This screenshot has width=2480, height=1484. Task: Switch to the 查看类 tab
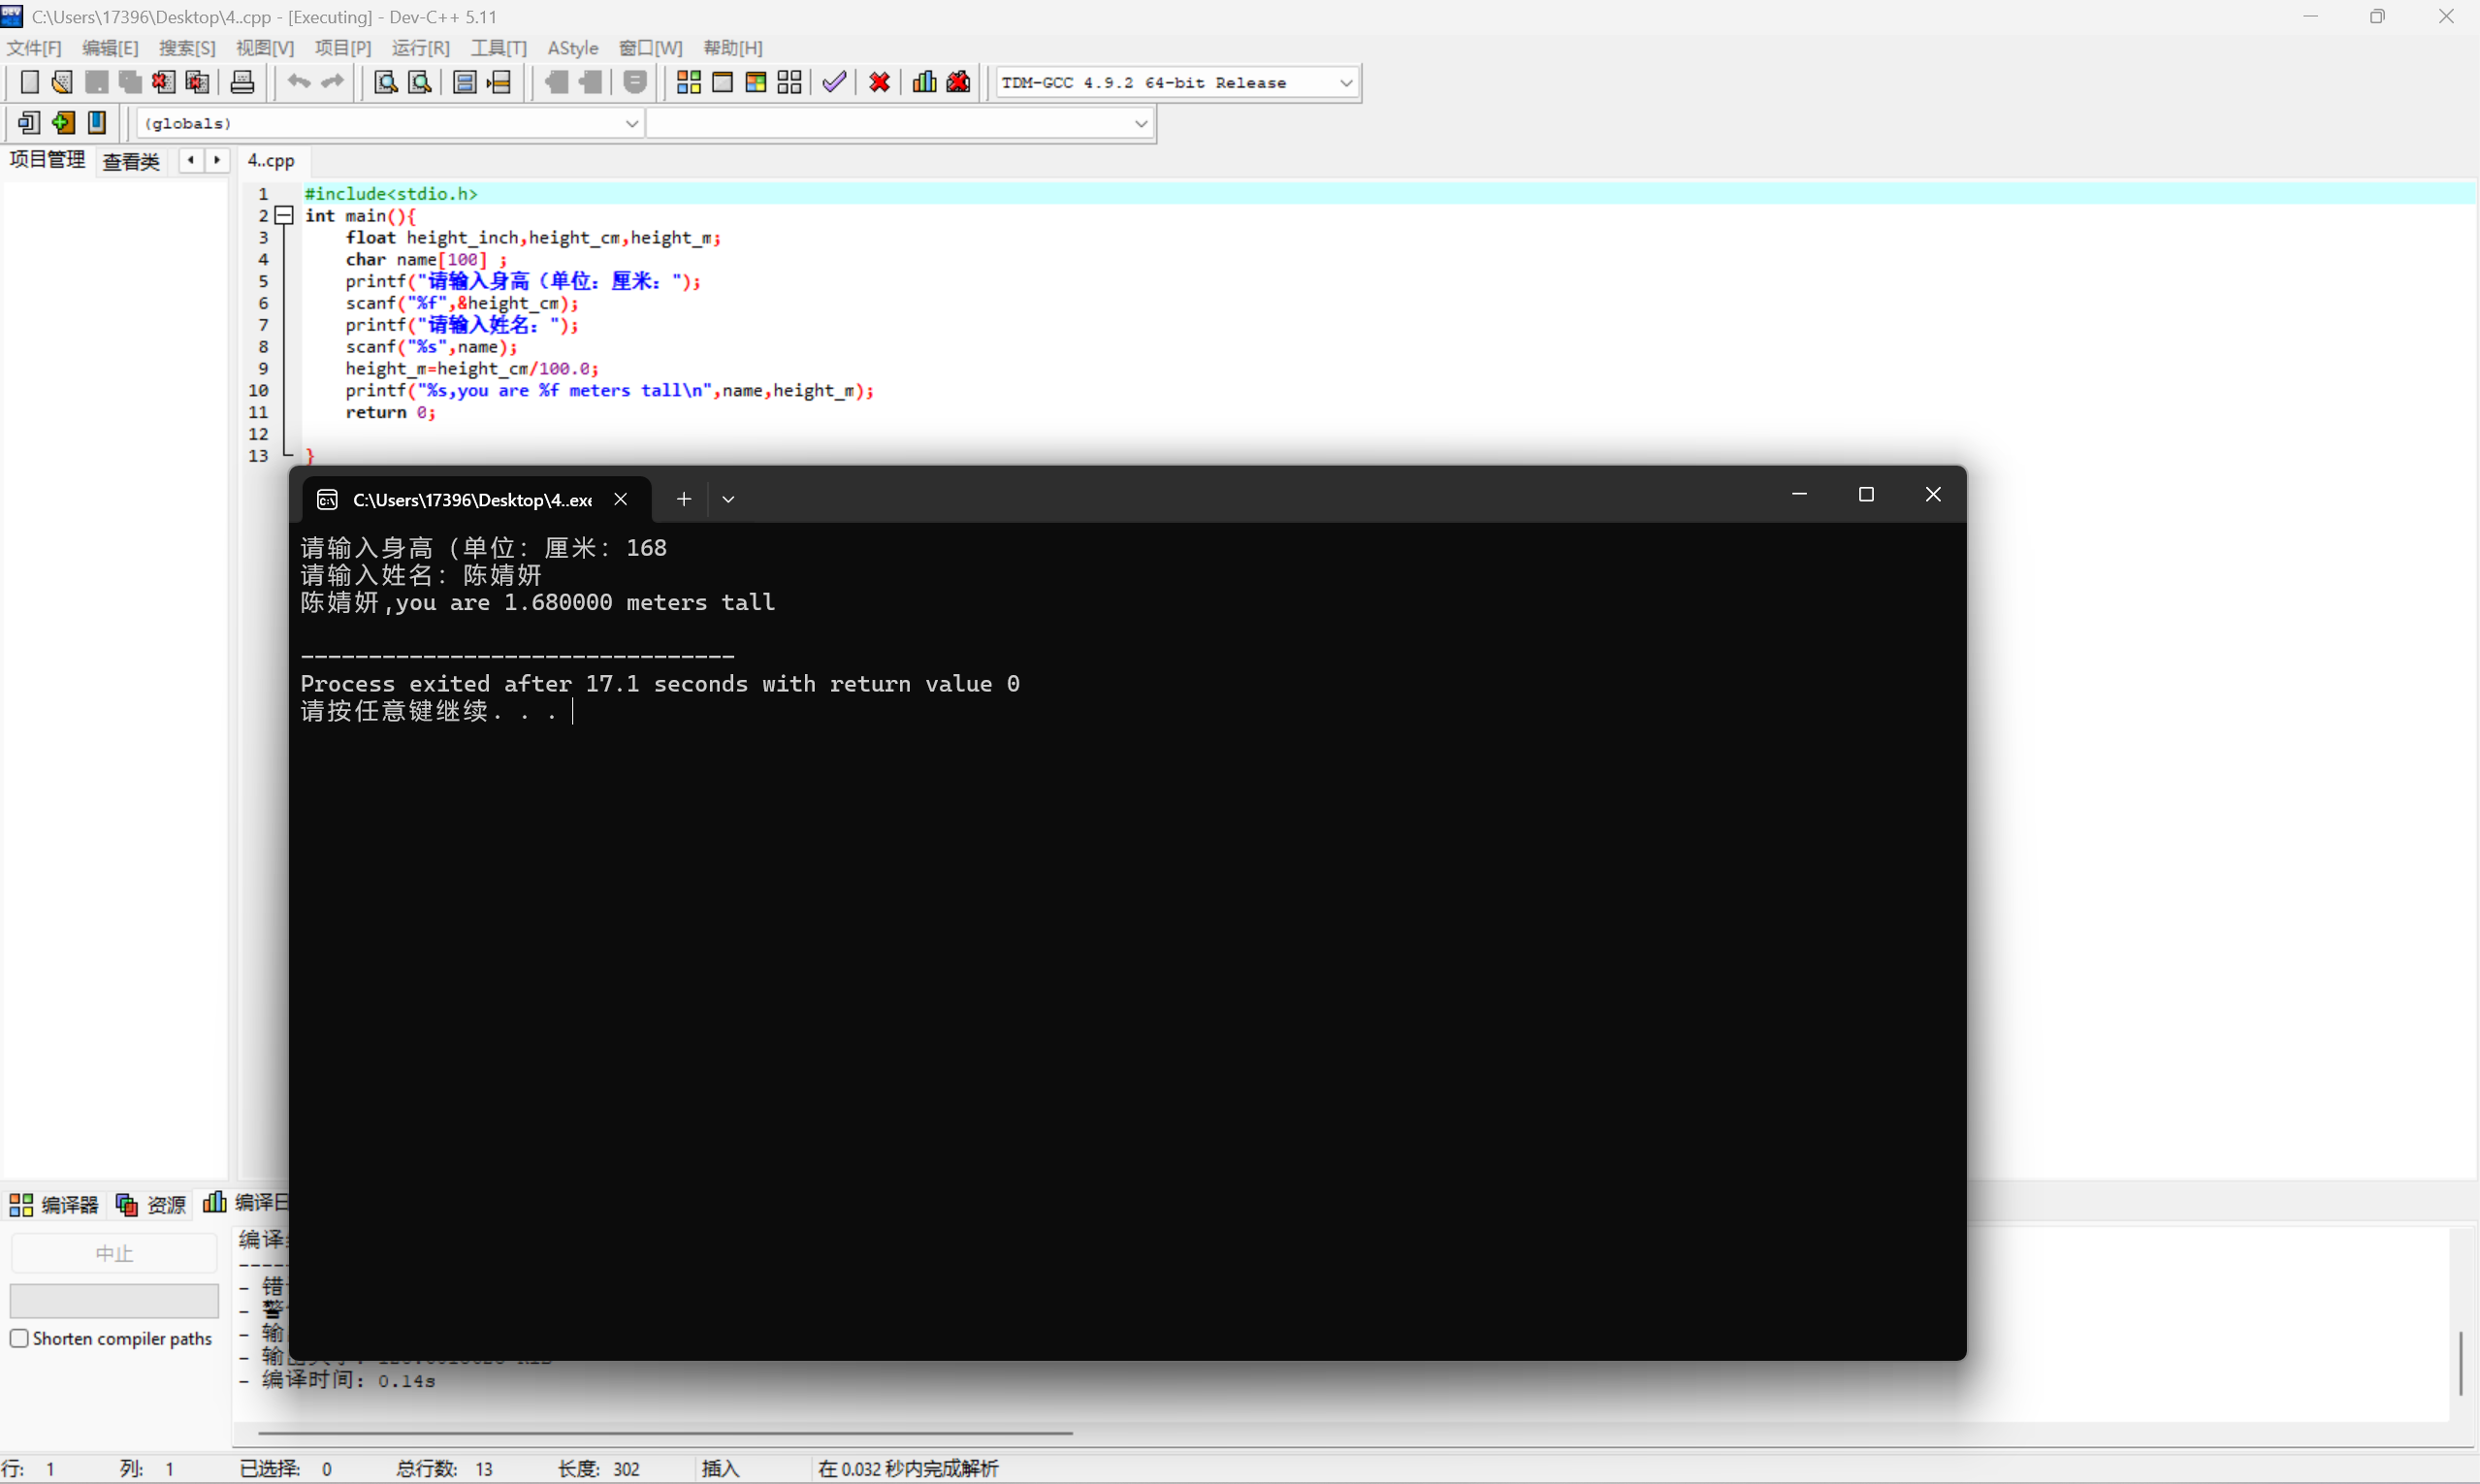tap(131, 161)
